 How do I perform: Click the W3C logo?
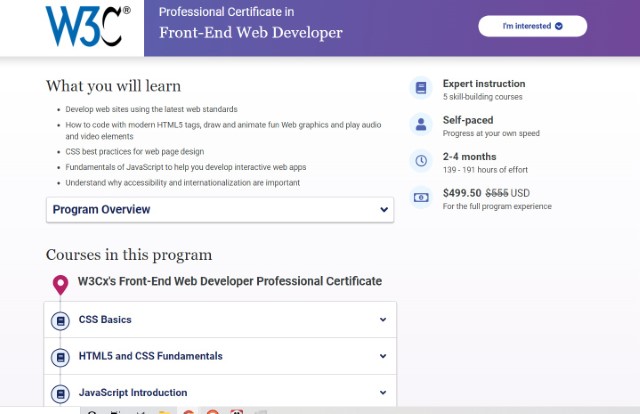coord(87,26)
